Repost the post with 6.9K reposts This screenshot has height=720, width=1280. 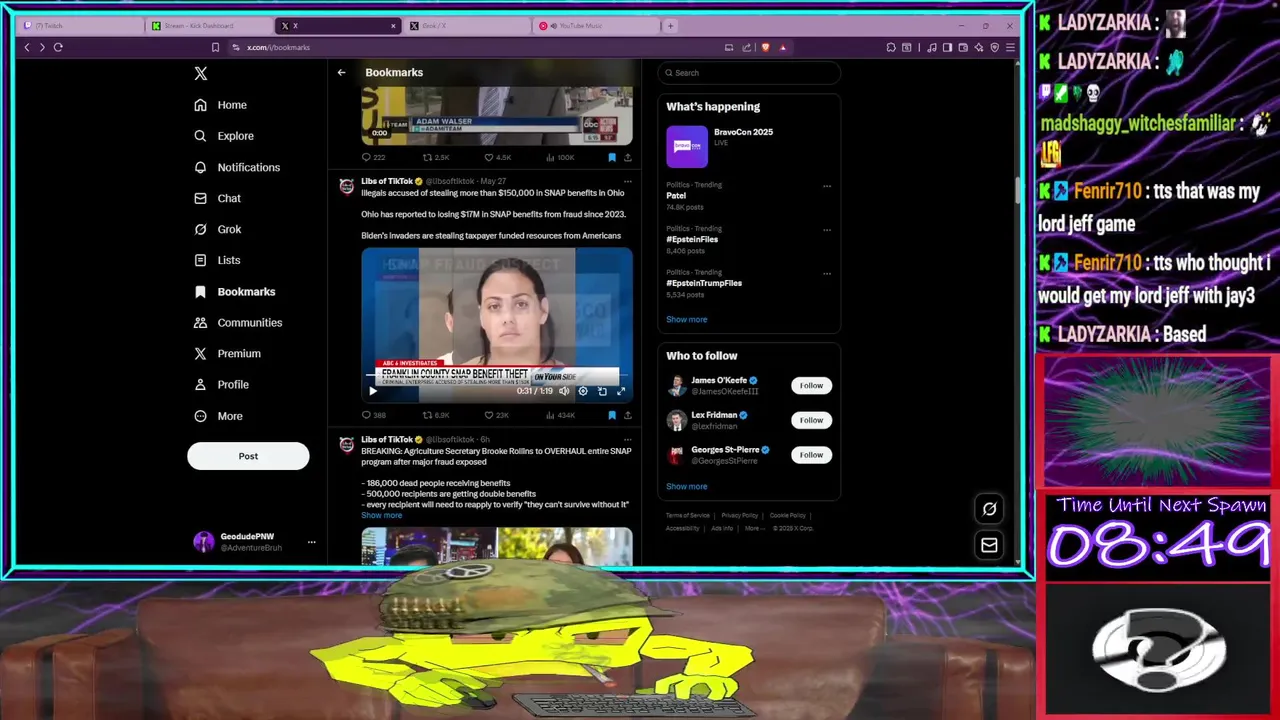(x=436, y=415)
